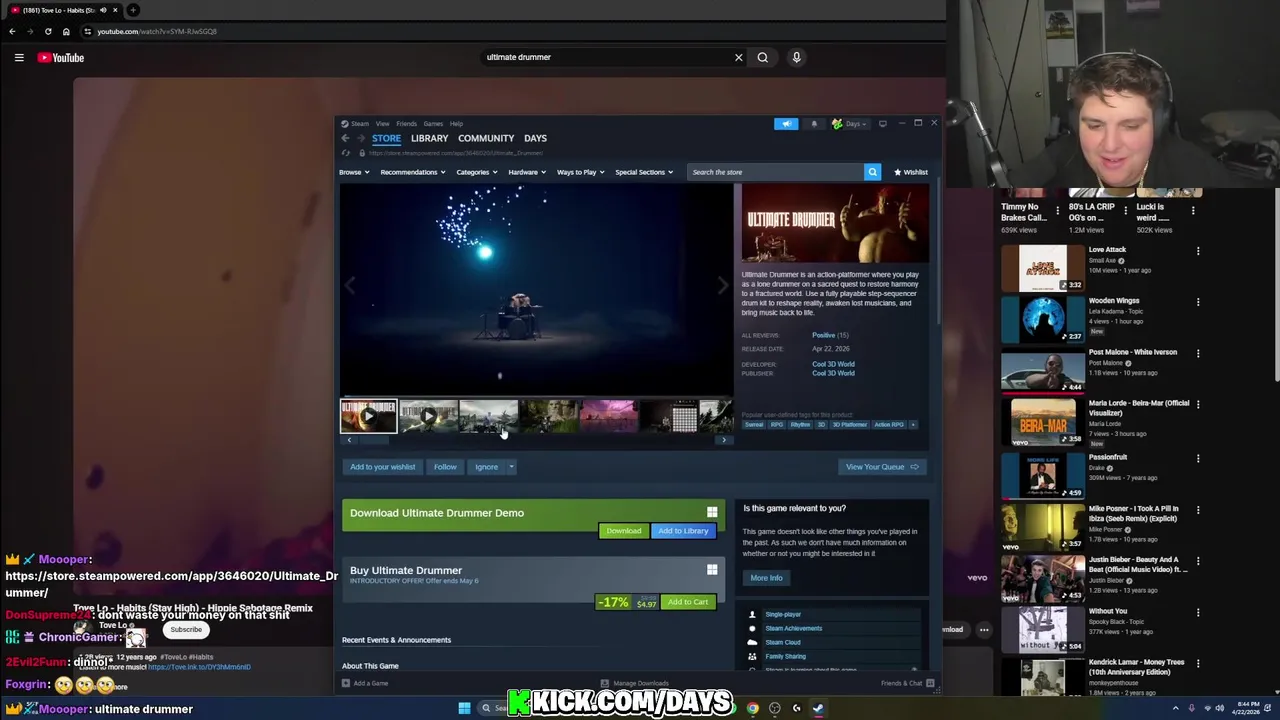
Task: Click Add to Library button
Action: (x=683, y=531)
